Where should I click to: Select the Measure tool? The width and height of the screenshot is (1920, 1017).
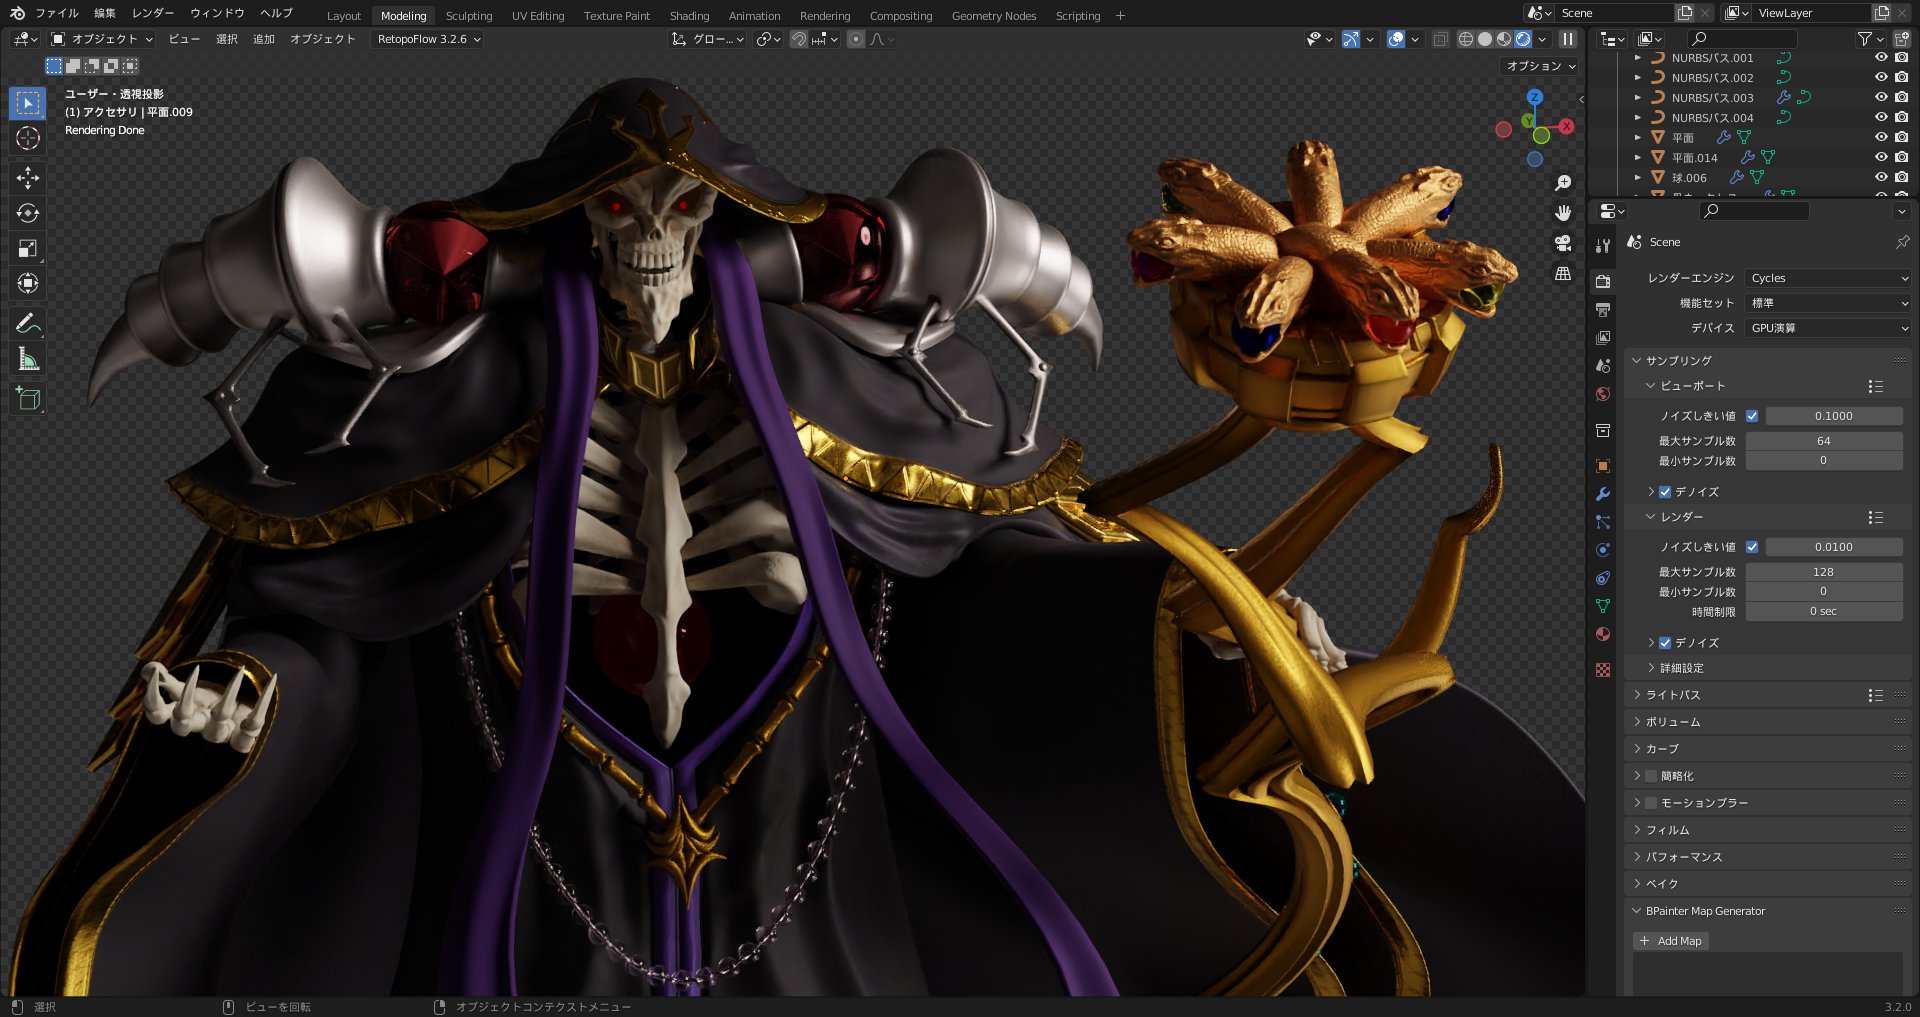pyautogui.click(x=28, y=359)
